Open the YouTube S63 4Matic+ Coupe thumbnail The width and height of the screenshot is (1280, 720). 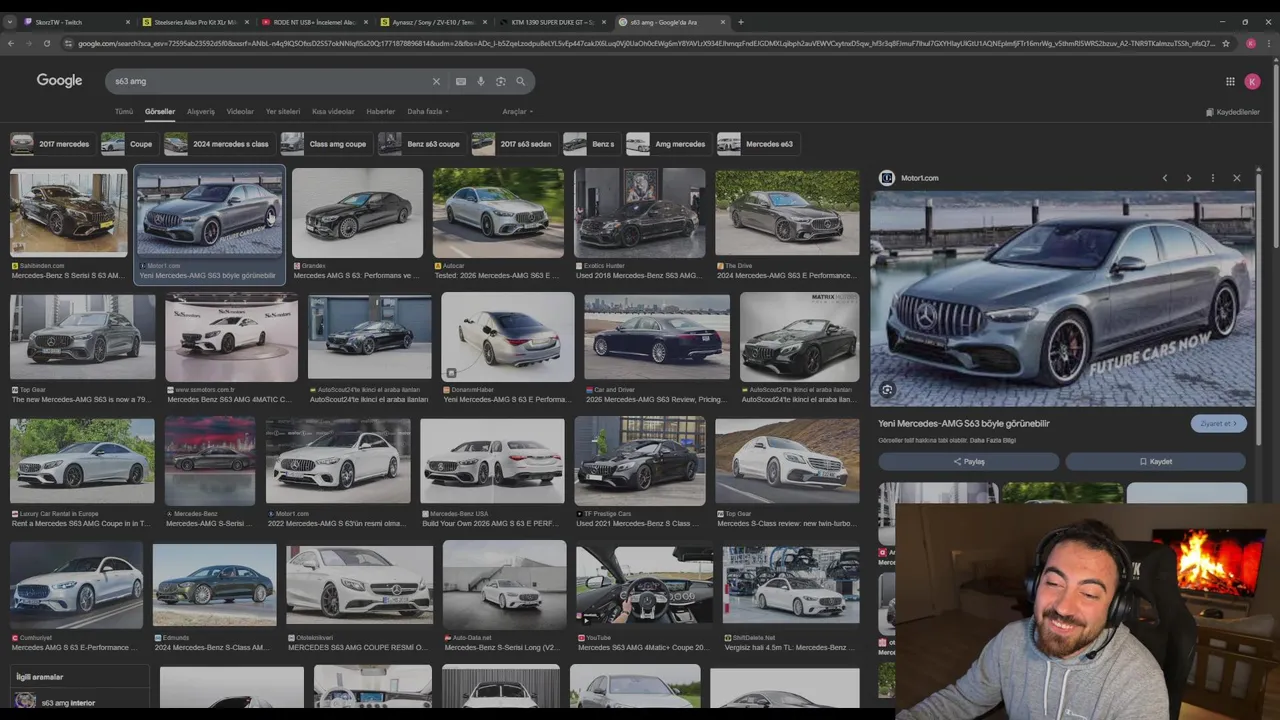click(x=644, y=584)
